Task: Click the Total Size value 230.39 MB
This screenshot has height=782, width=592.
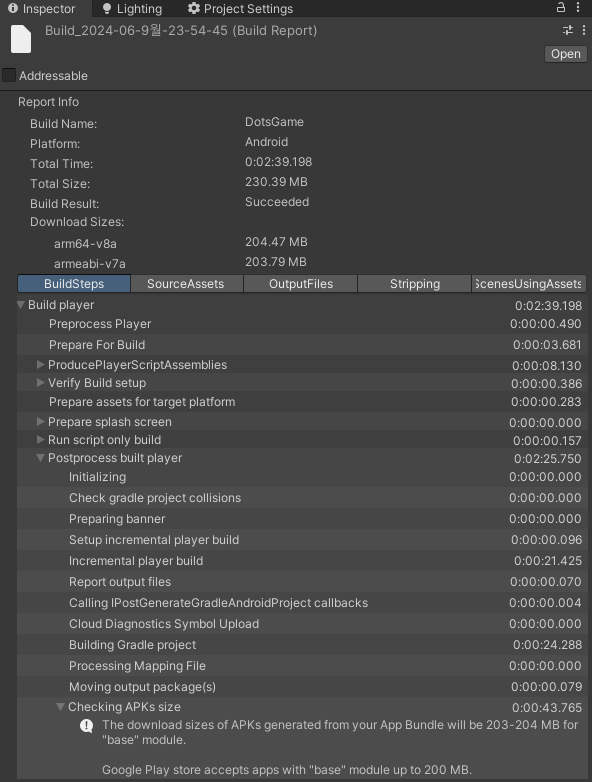Action: pos(276,182)
